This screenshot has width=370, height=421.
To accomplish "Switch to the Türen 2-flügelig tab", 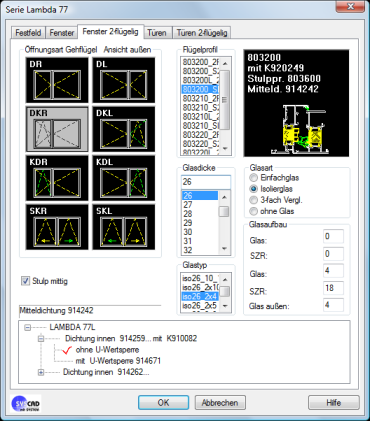I will pyautogui.click(x=202, y=33).
